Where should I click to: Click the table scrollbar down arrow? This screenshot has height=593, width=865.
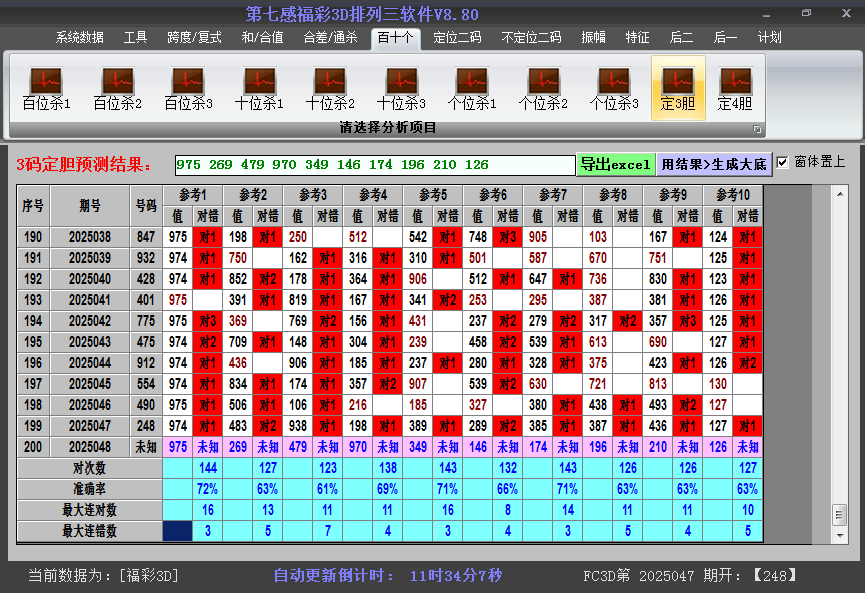tap(840, 535)
